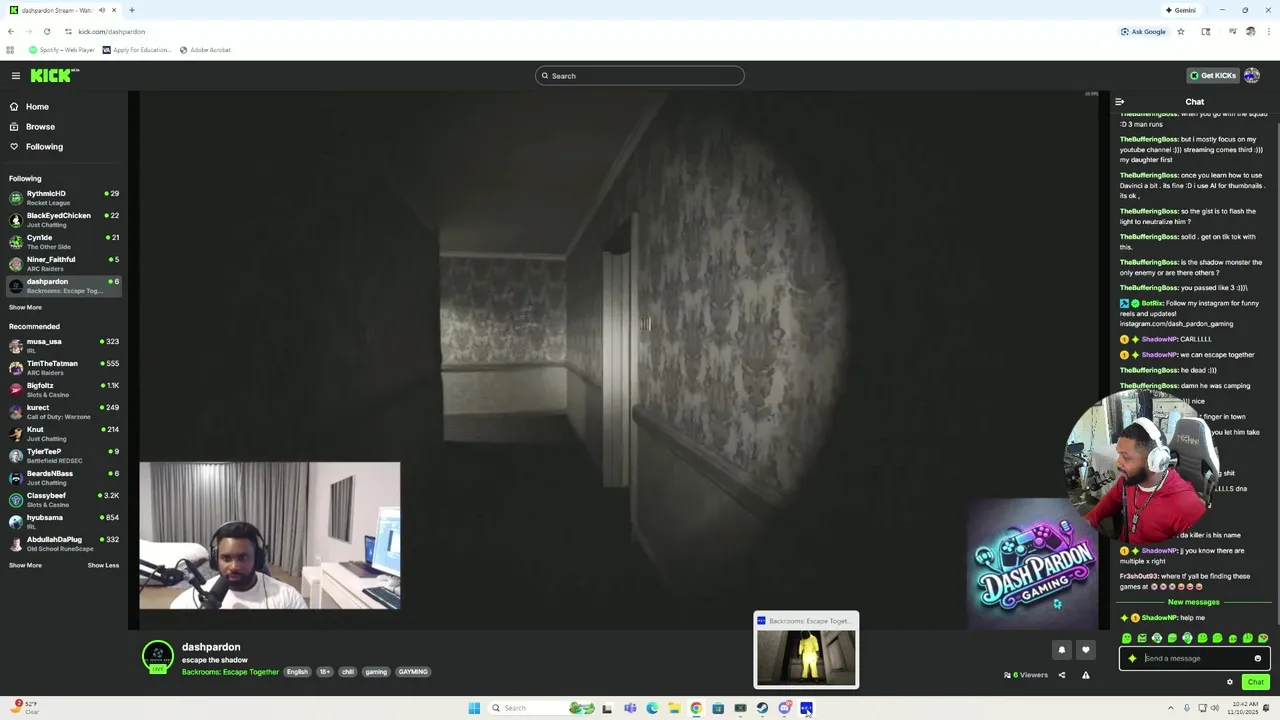Open Microsoft Teams from taskbar
This screenshot has width=1280, height=720.
coord(630,708)
